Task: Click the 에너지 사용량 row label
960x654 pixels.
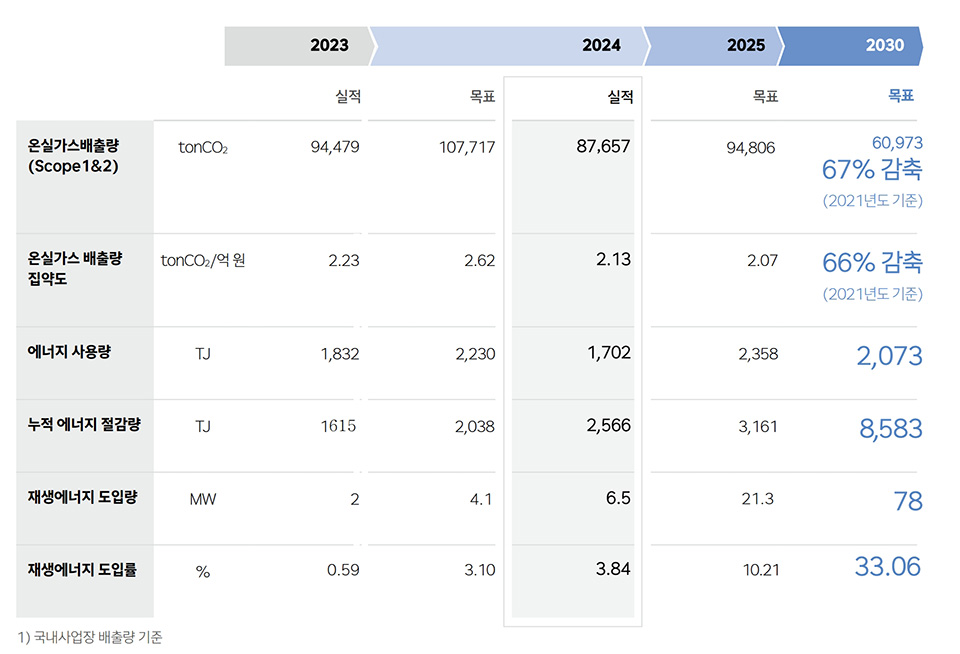Action: point(69,353)
